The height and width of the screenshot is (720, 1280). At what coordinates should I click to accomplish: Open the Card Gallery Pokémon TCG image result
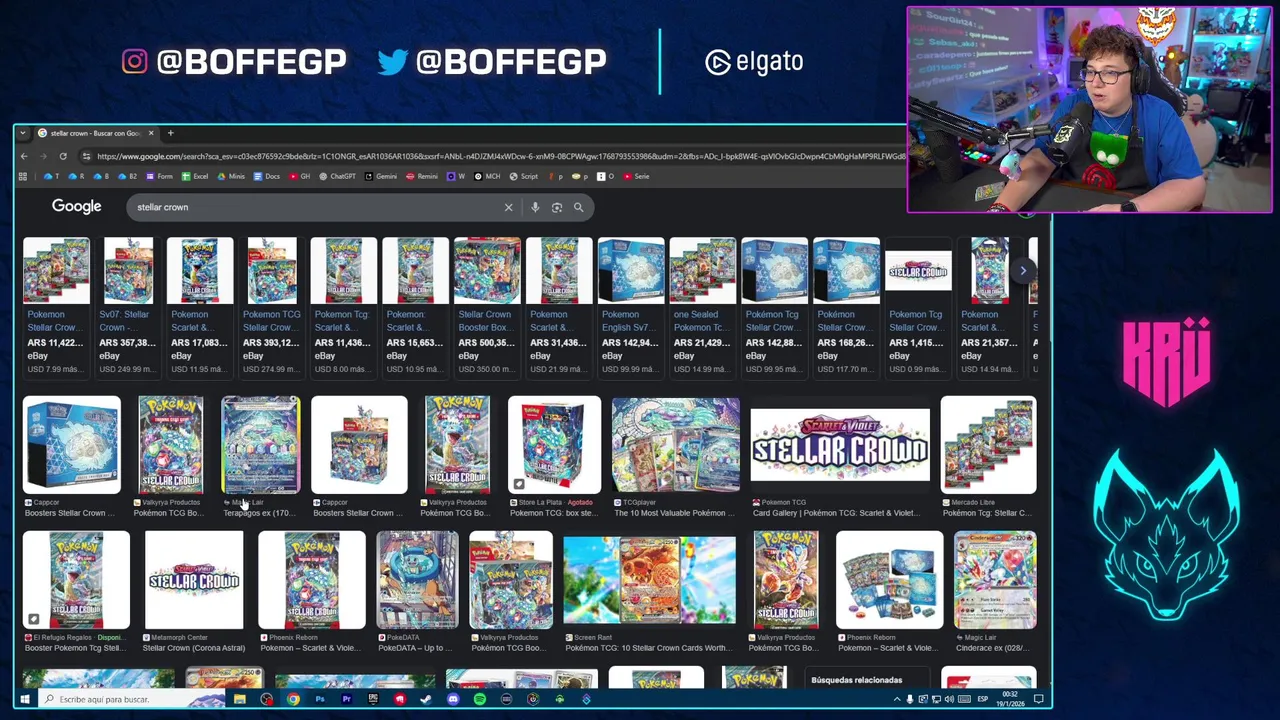pyautogui.click(x=840, y=457)
